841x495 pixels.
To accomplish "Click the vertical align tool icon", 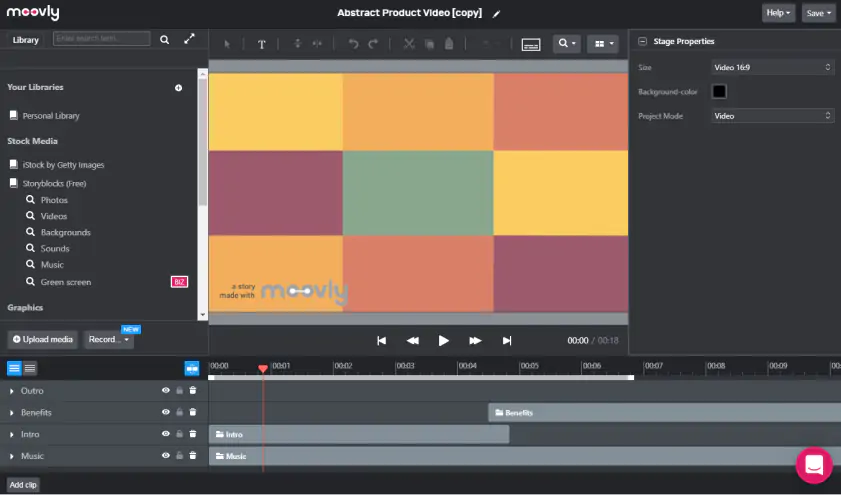I will click(x=298, y=44).
